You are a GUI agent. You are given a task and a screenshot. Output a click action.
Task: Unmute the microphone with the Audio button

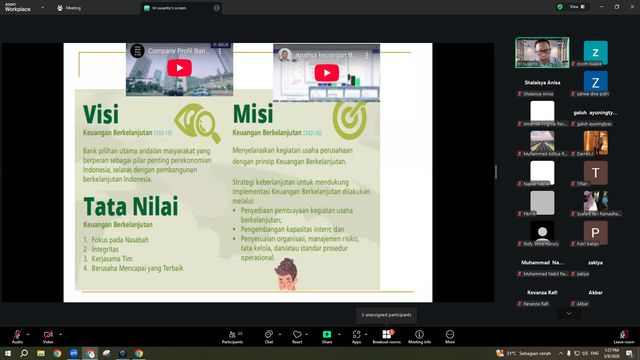click(17, 337)
